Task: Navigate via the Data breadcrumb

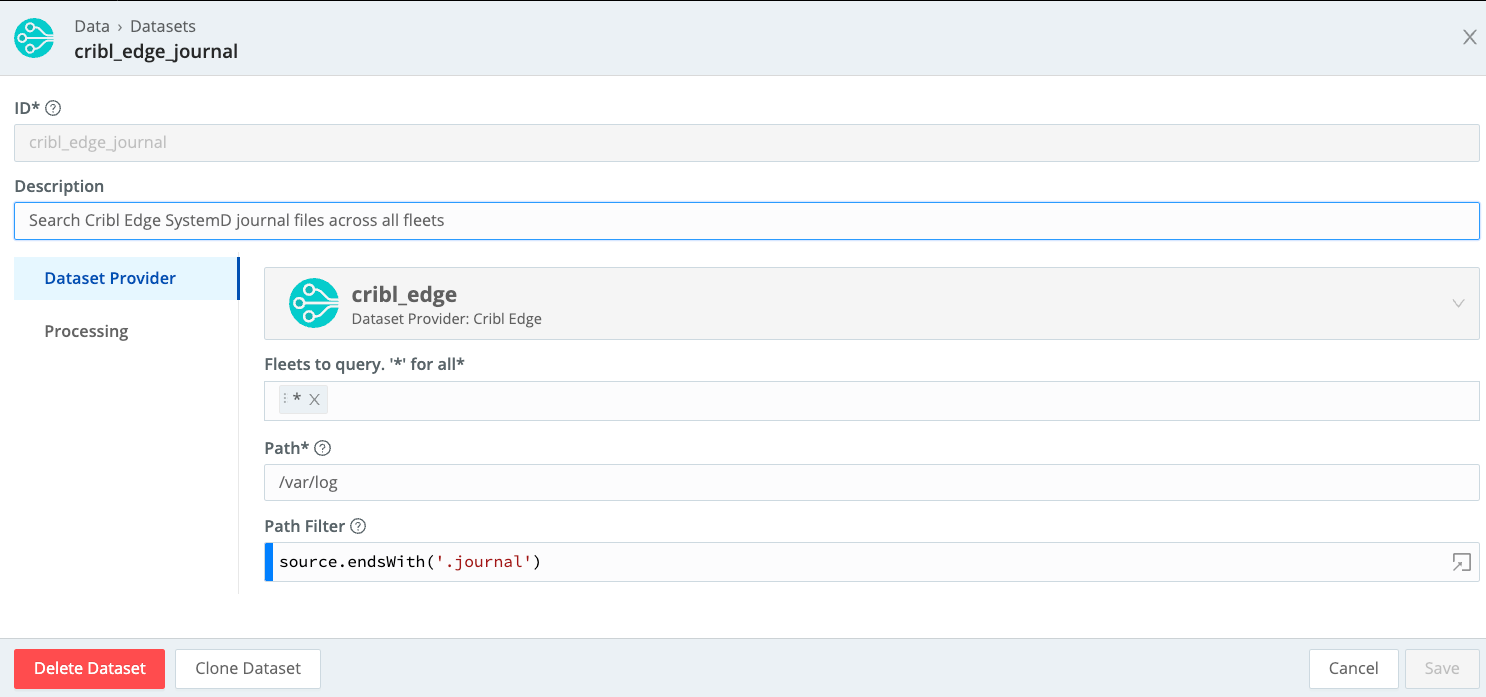Action: click(x=91, y=26)
